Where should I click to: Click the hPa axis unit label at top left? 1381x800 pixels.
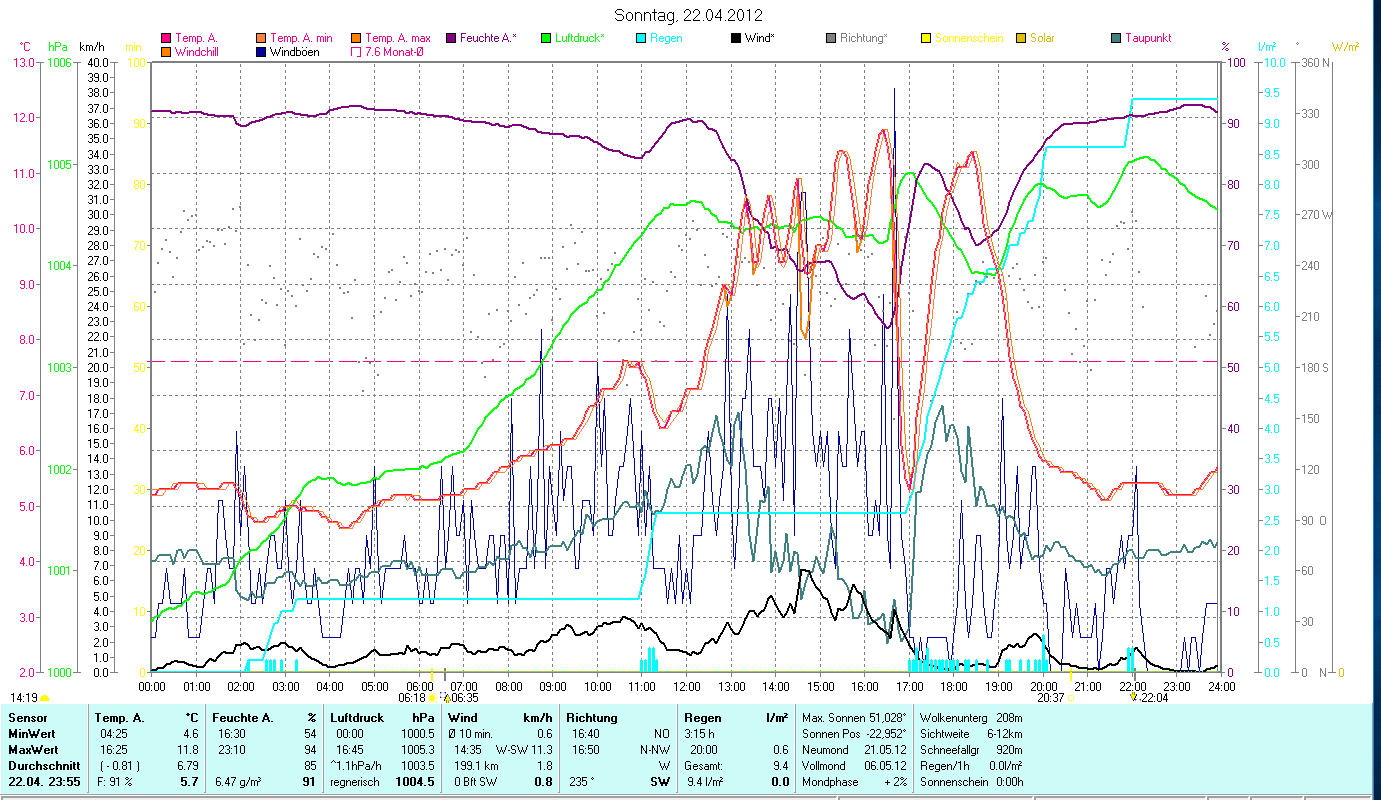pos(58,46)
